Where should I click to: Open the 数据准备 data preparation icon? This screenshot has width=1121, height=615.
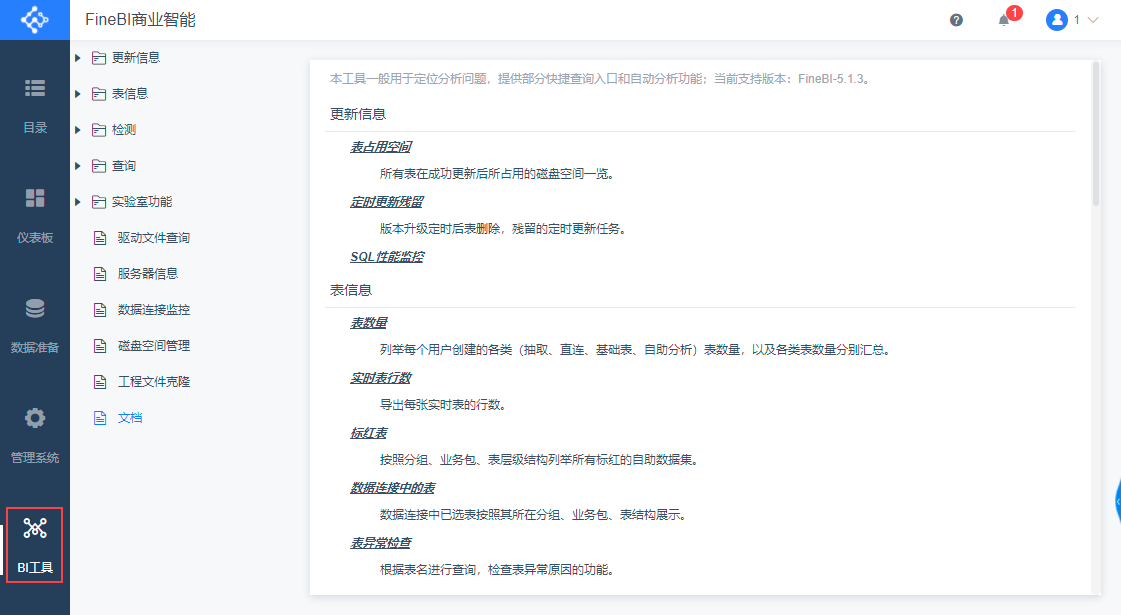pos(34,319)
